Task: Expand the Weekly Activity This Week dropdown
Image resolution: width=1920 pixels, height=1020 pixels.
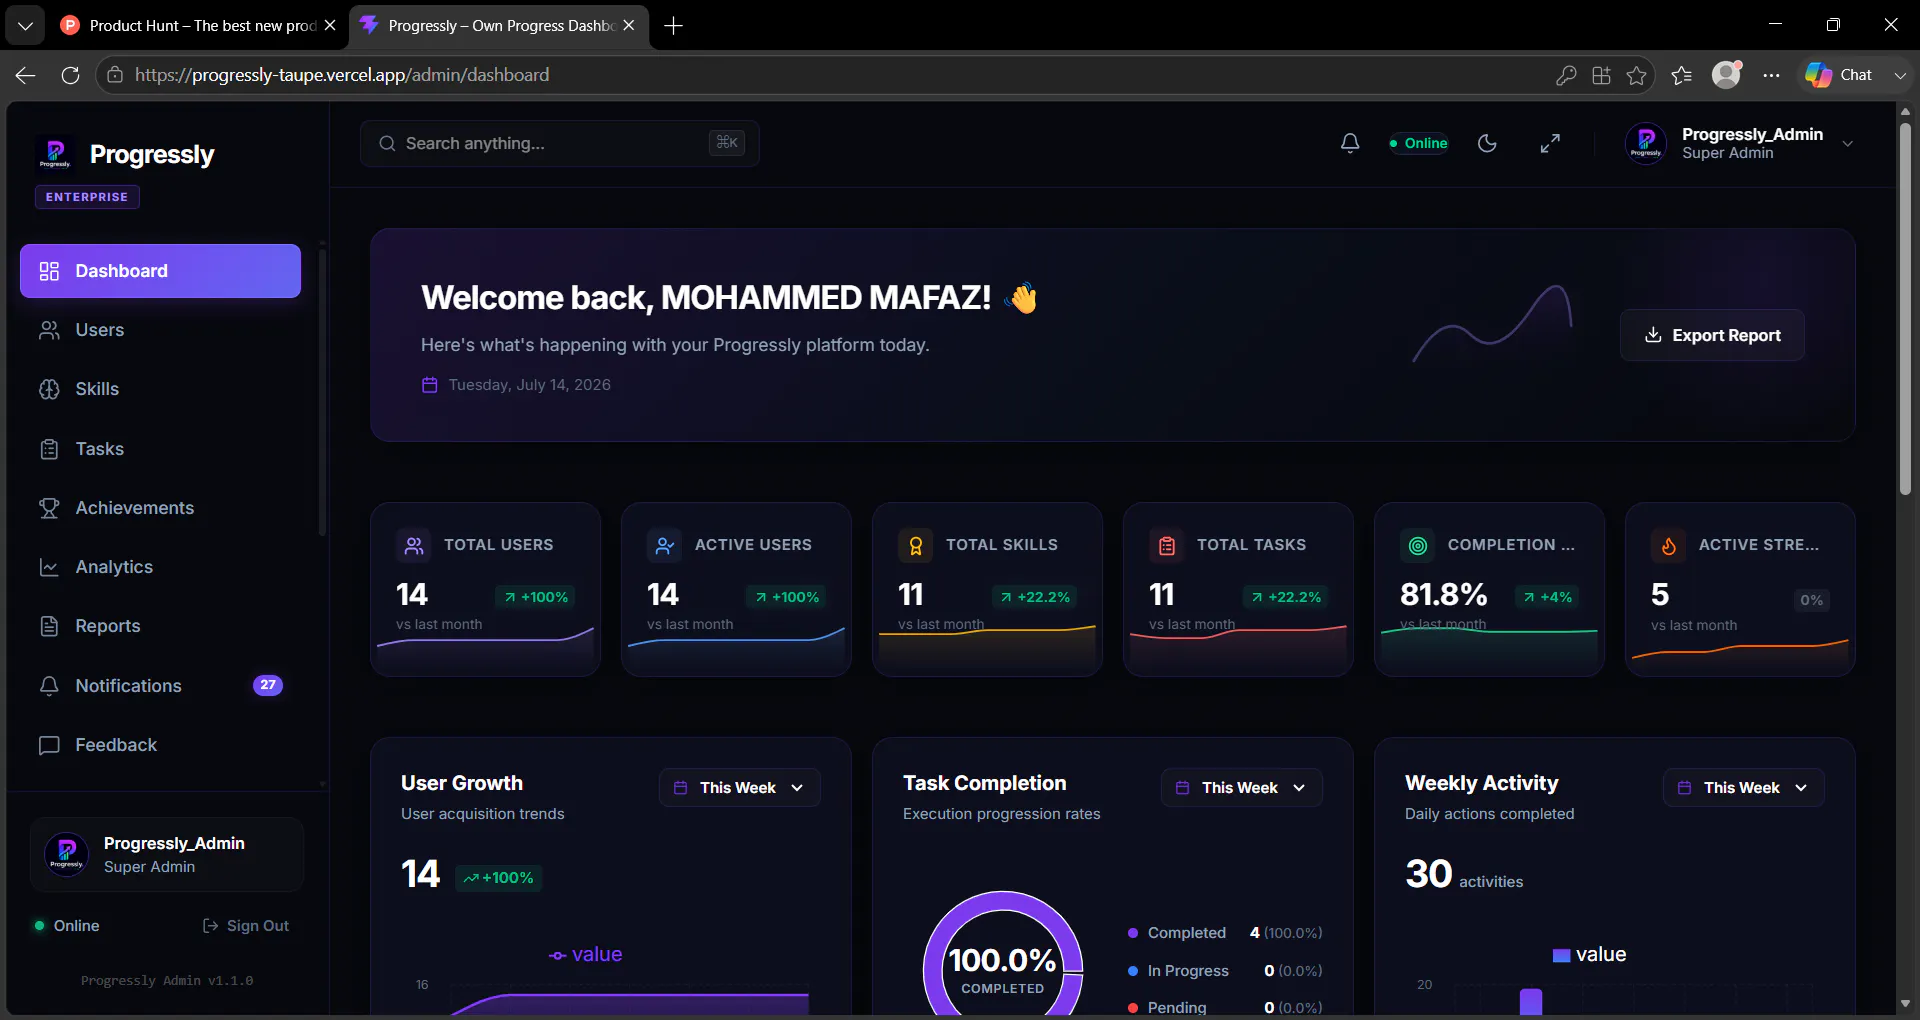Action: click(1744, 788)
